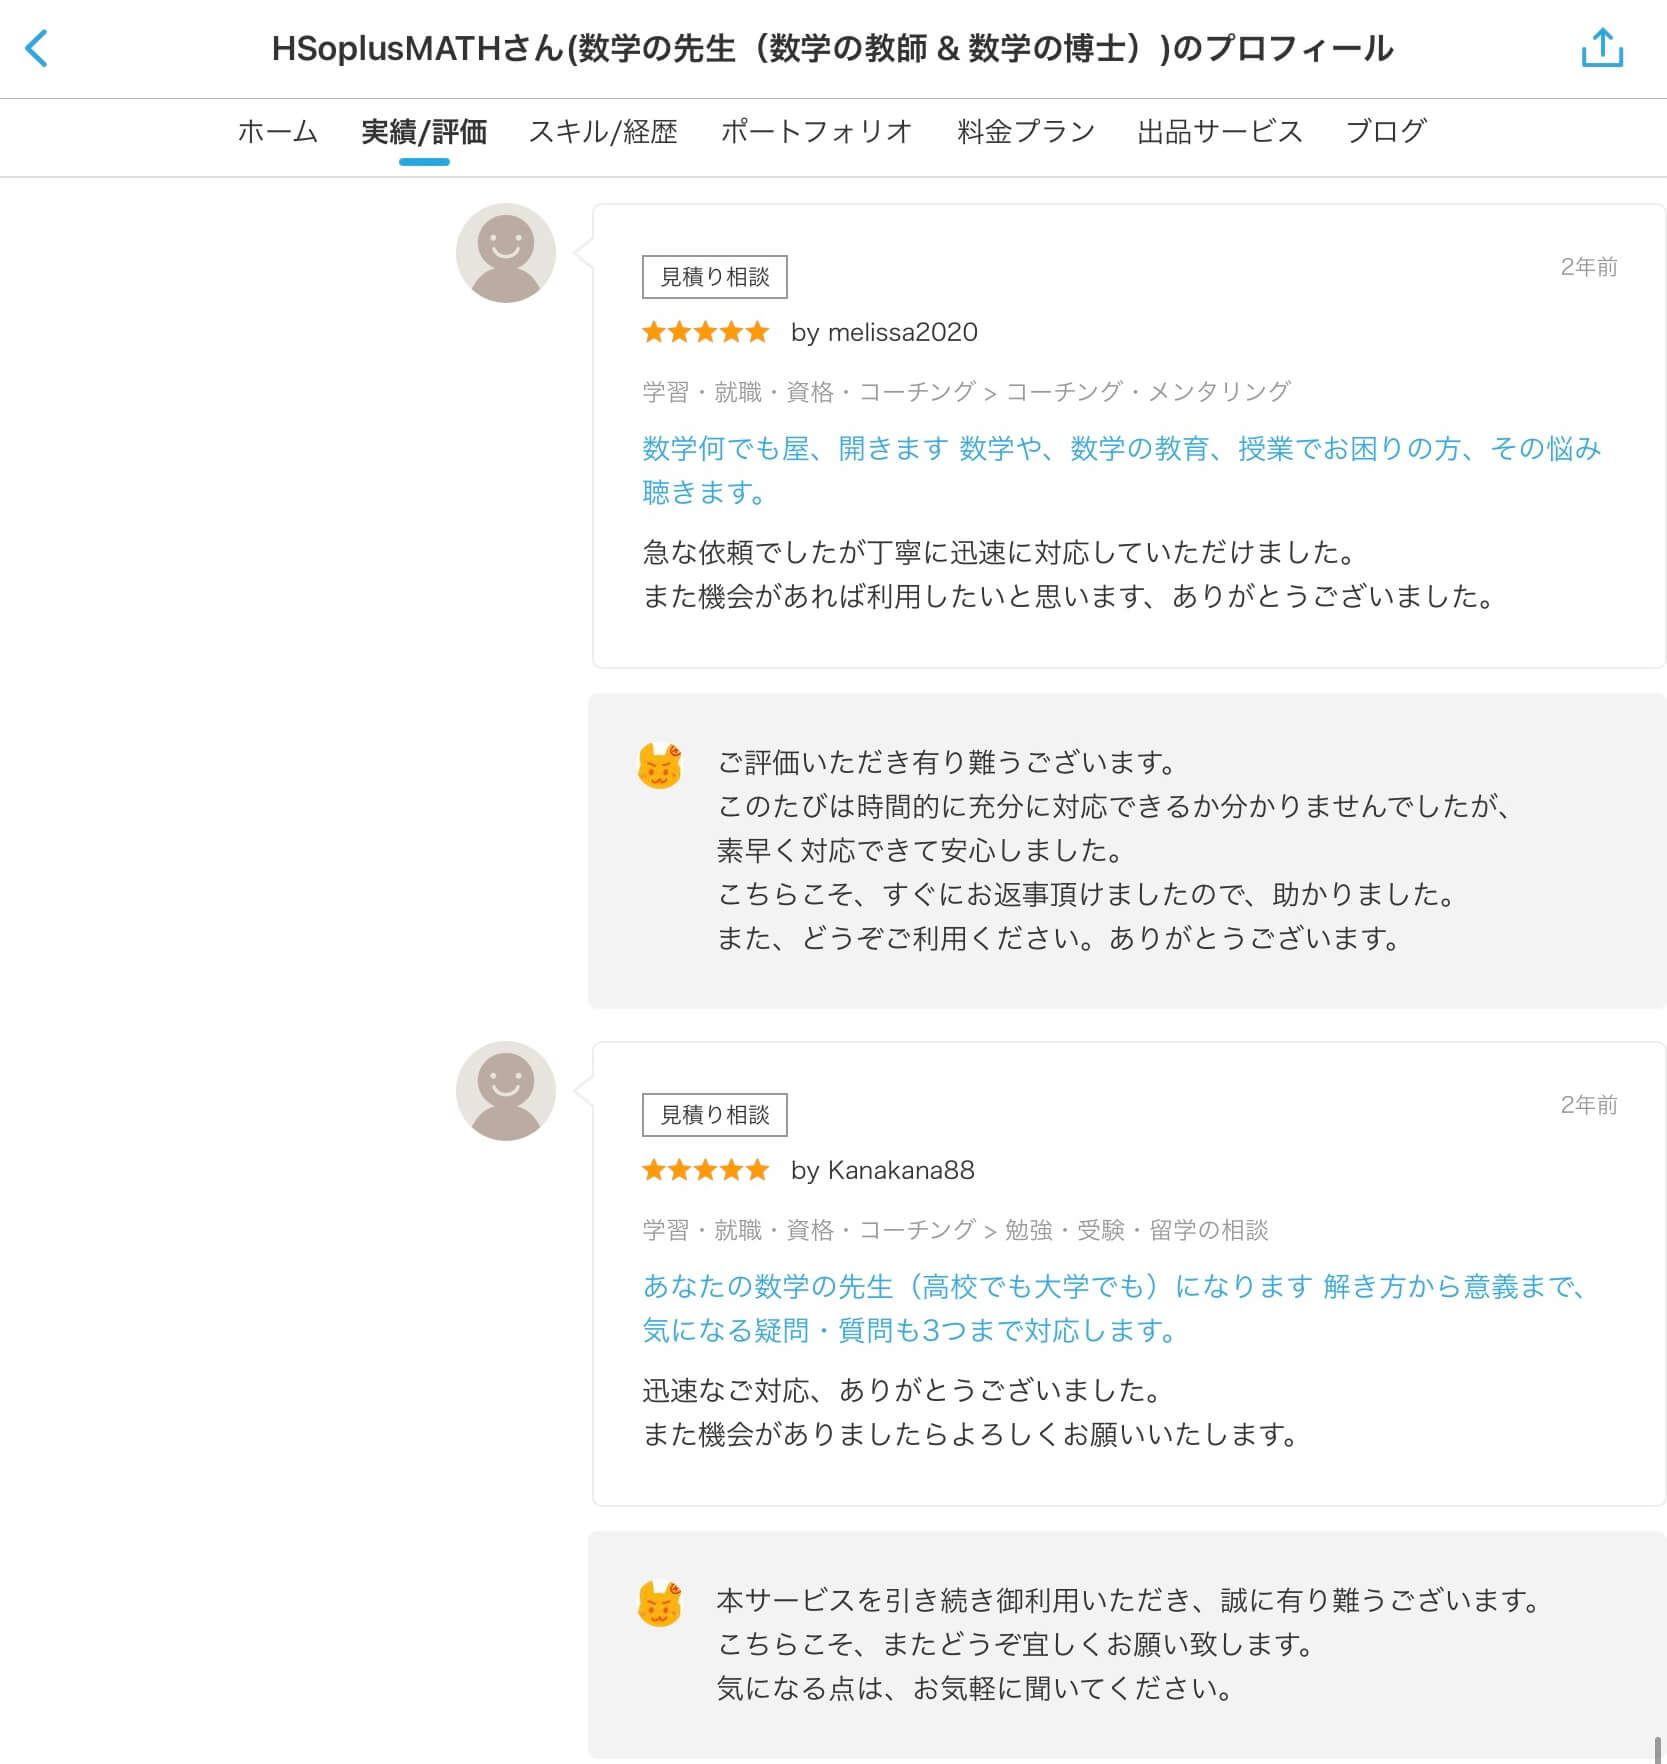
Task: Open service link あなたの数学の先生
Action: pyautogui.click(x=1115, y=1308)
